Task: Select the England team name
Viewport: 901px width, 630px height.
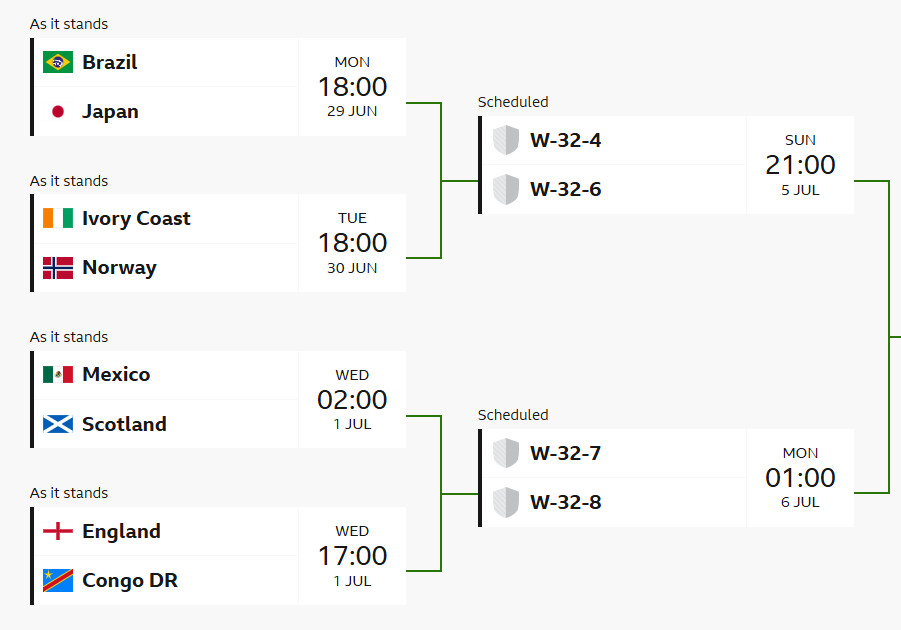Action: point(121,532)
